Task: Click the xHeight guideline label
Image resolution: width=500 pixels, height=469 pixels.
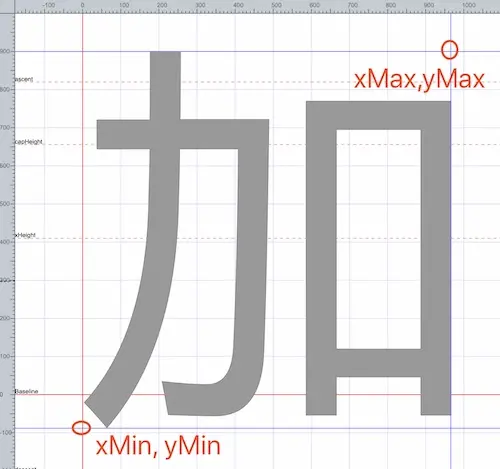Action: pos(25,235)
